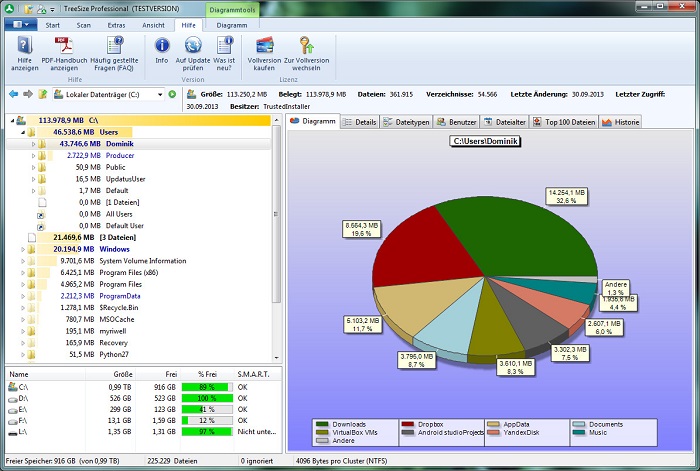Click the C:\ drive icon in drive list

(x=12, y=387)
